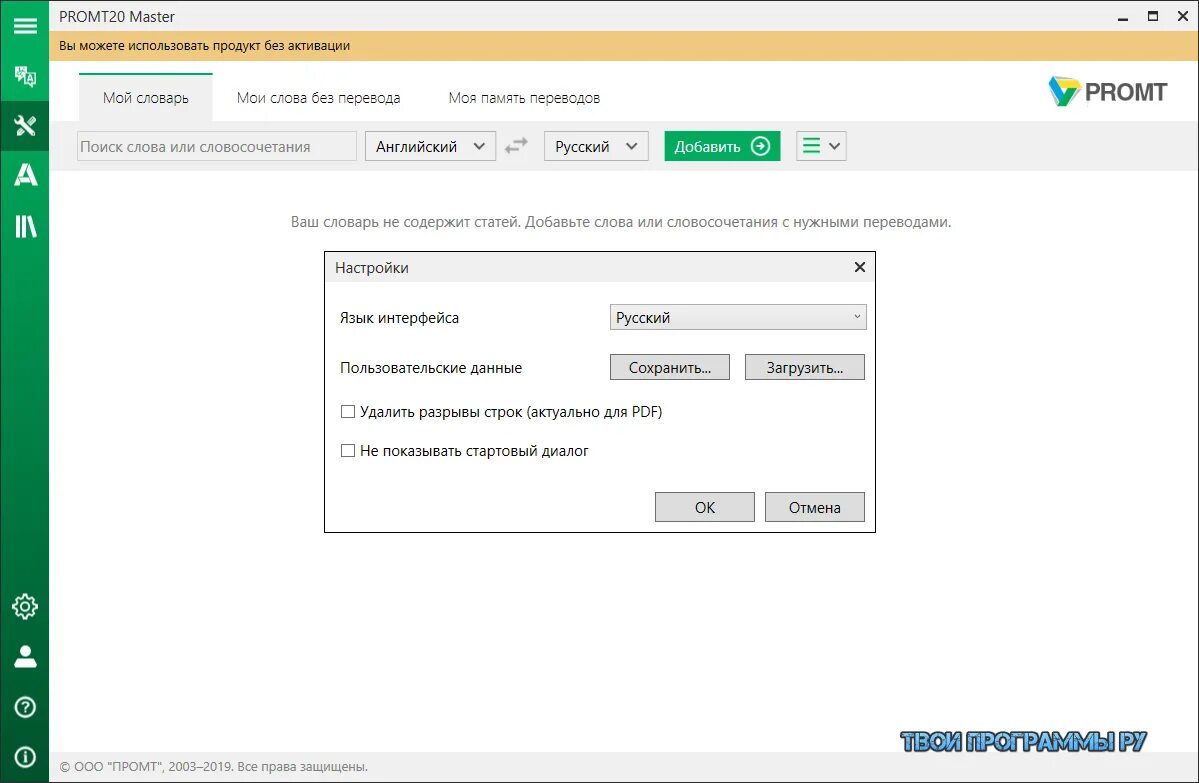Open the letter A sidebar icon

coord(25,175)
